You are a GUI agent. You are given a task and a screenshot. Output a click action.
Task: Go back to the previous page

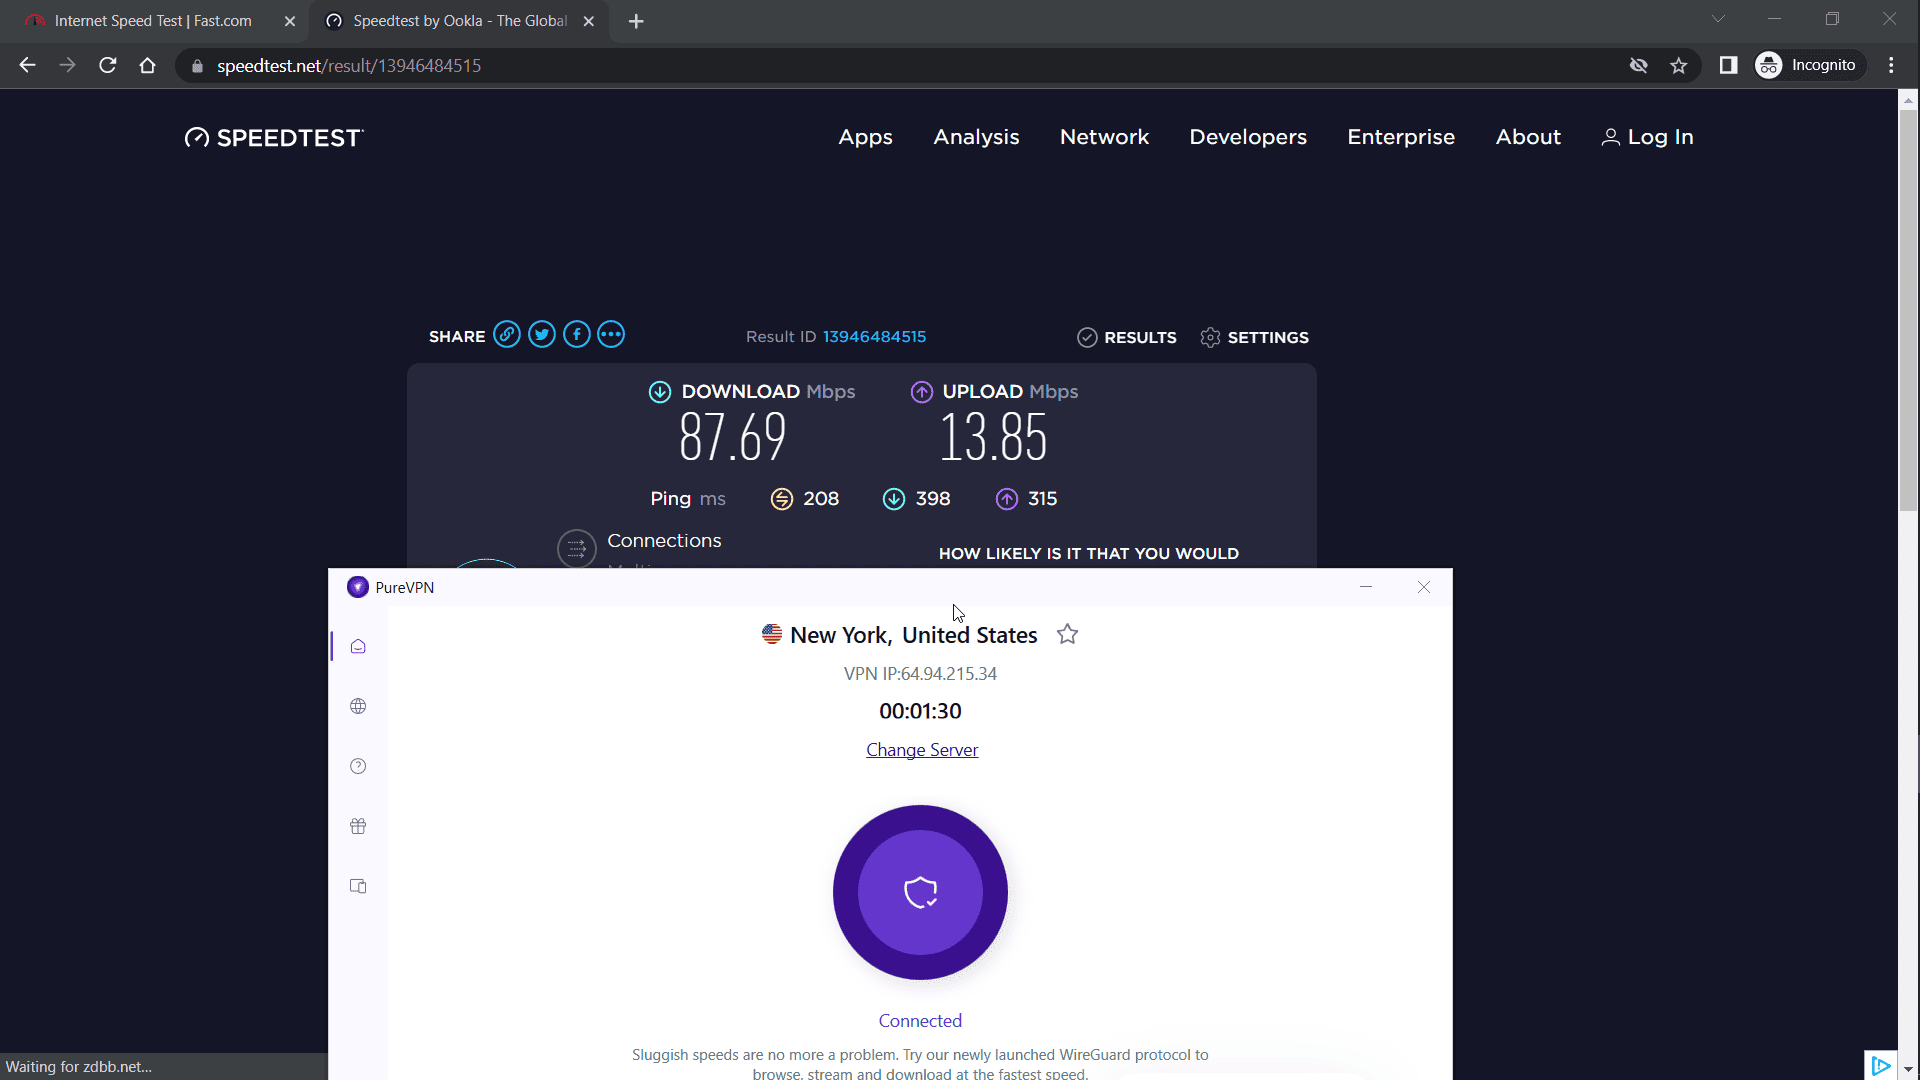pyautogui.click(x=28, y=65)
